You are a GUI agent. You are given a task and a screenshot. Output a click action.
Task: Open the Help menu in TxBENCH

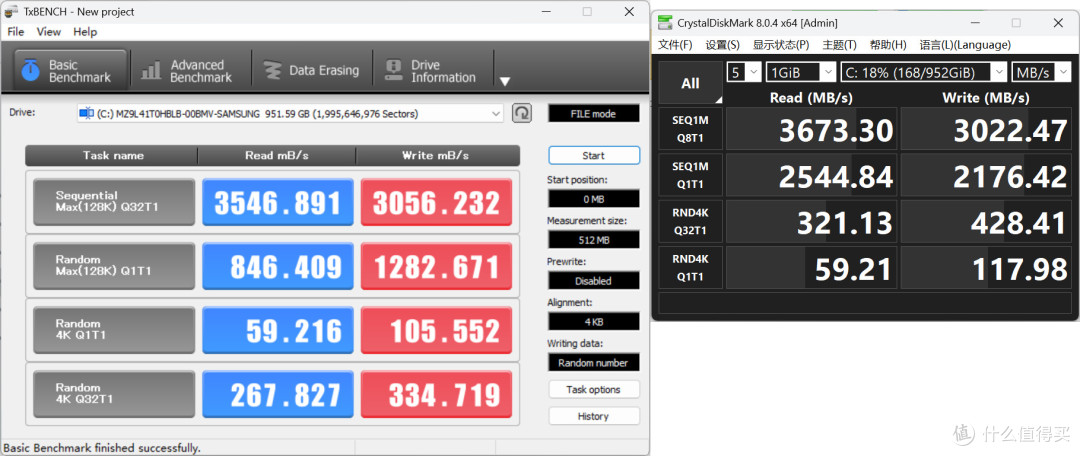coord(85,32)
